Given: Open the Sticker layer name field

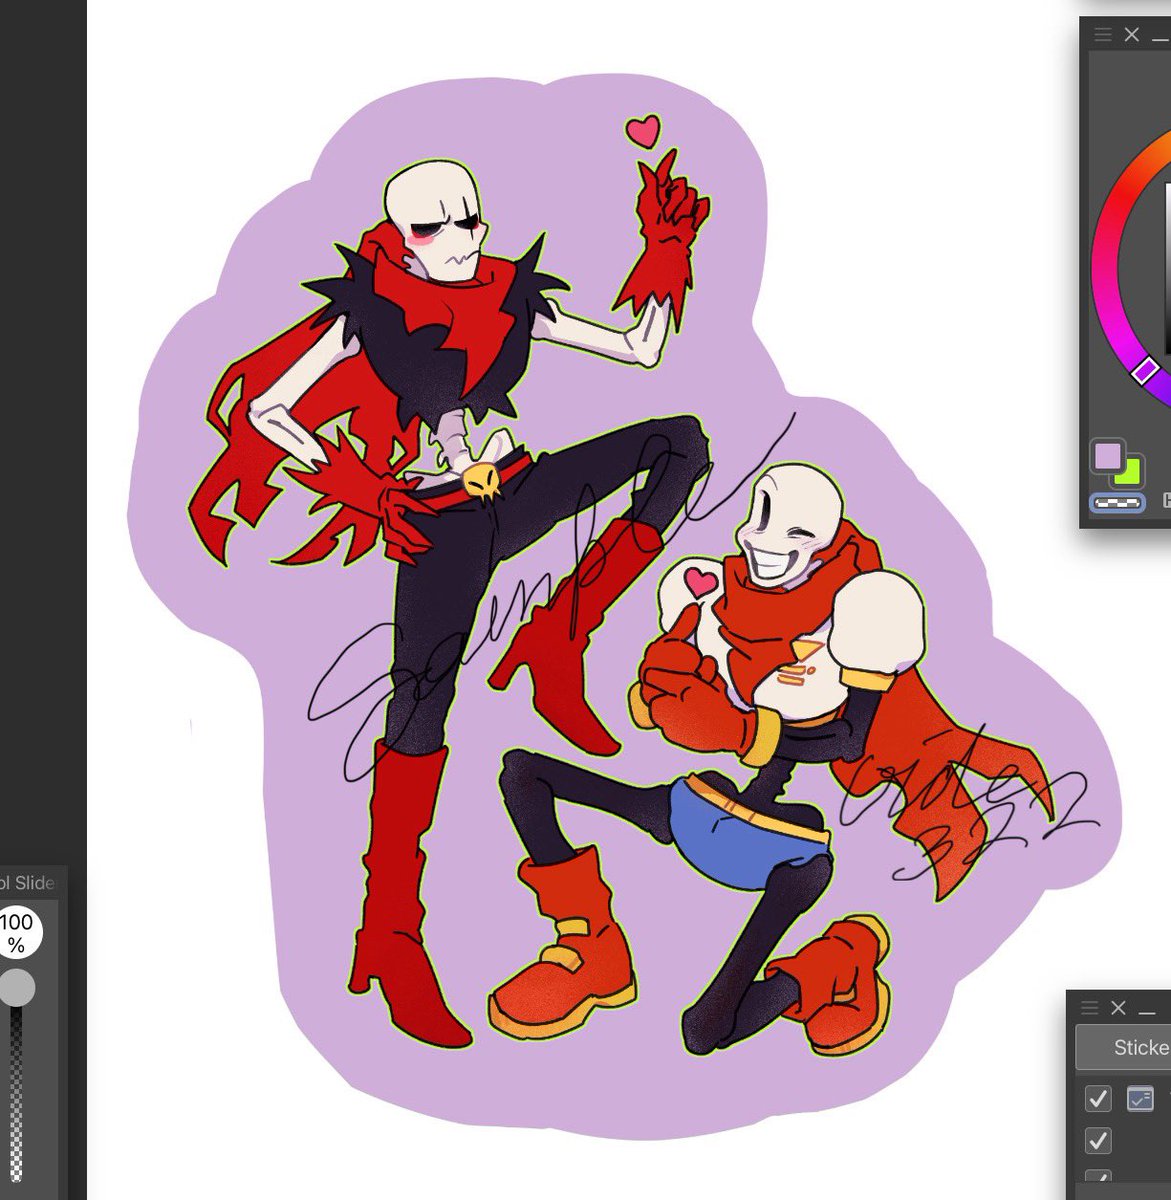Looking at the screenshot, I should (1123, 1048).
